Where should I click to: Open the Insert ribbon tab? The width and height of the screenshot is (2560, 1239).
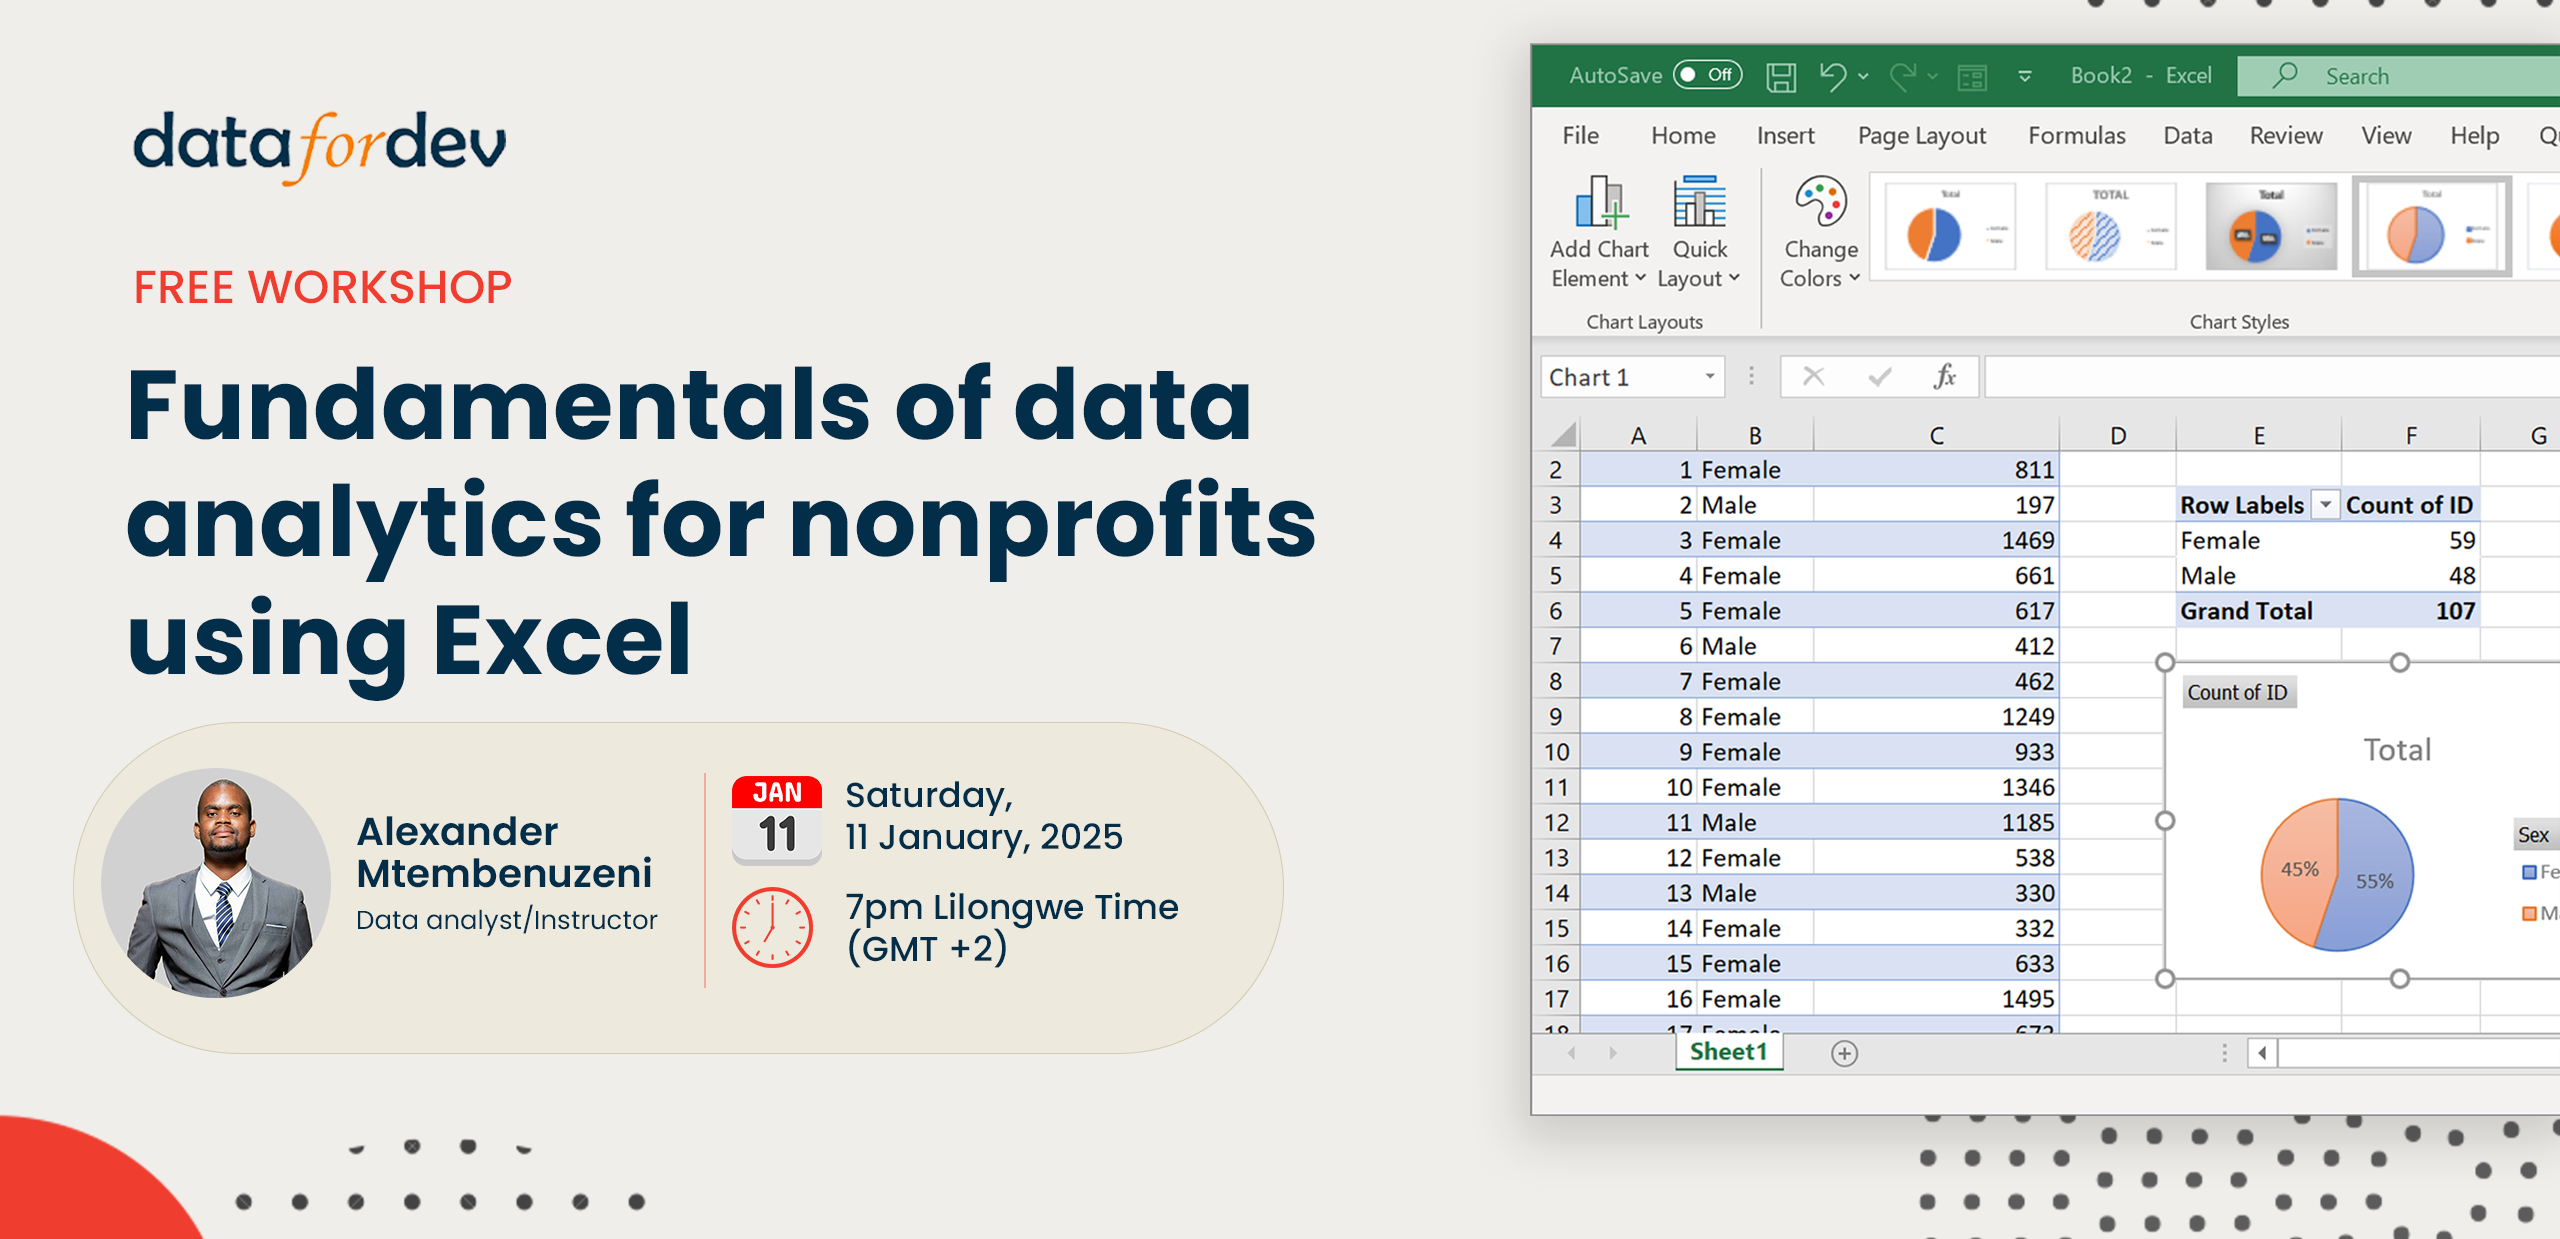pyautogui.click(x=1787, y=135)
